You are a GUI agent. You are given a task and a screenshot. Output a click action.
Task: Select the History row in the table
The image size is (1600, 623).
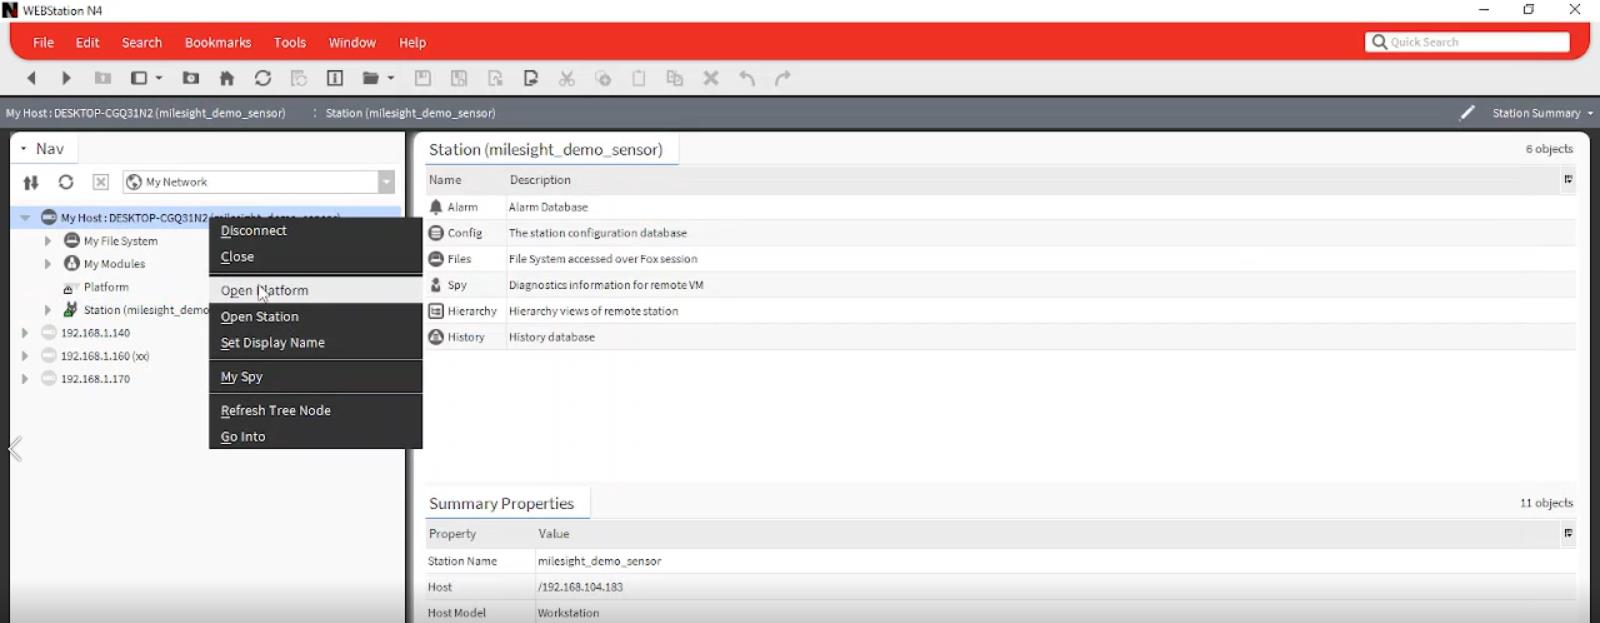(x=1000, y=337)
